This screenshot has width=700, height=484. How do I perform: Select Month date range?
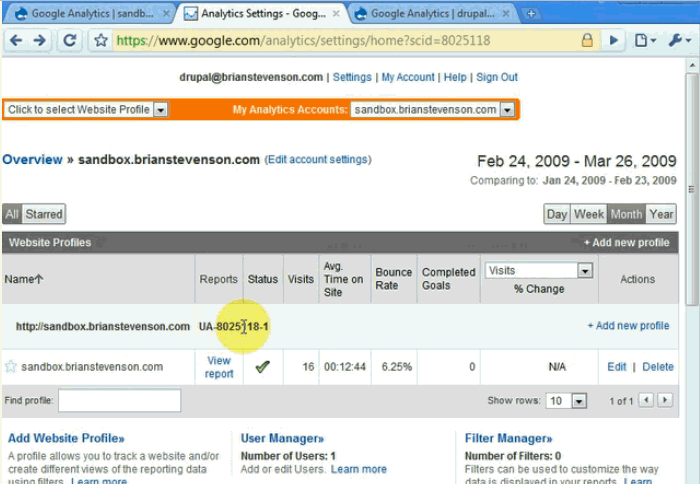point(626,214)
